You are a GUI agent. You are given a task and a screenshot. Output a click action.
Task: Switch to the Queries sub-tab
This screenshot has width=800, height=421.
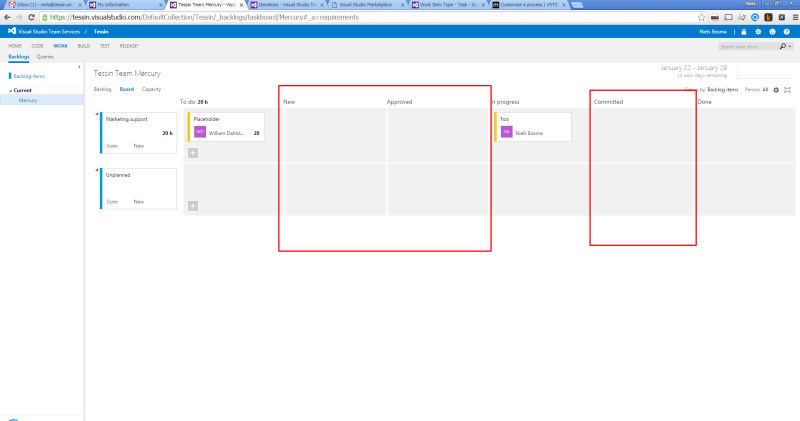pos(45,57)
